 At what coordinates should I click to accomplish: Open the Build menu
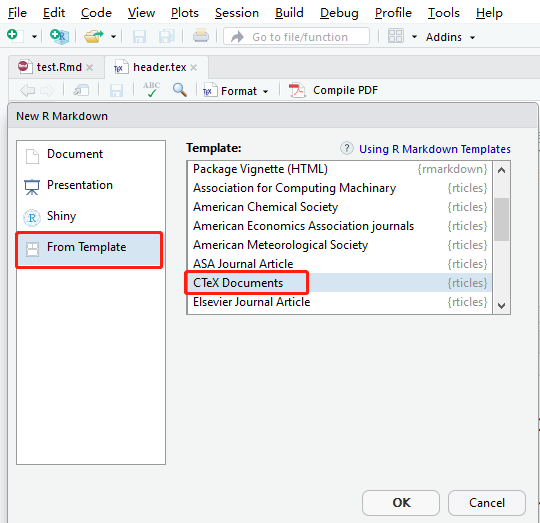(289, 13)
